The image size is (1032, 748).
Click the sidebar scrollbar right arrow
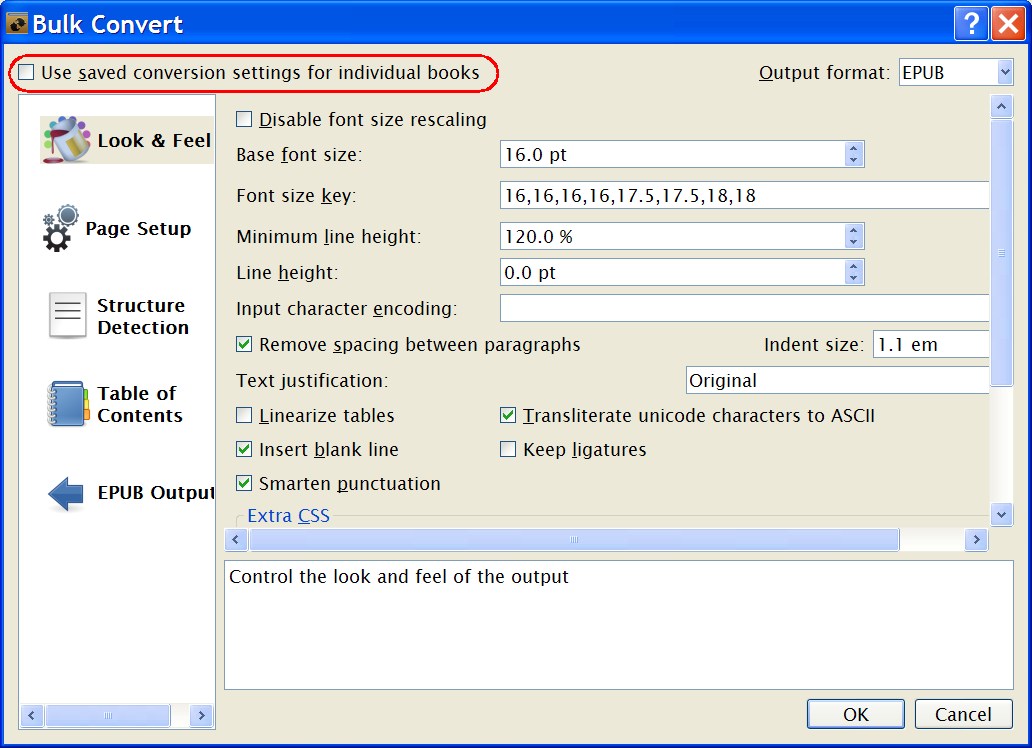coord(201,715)
